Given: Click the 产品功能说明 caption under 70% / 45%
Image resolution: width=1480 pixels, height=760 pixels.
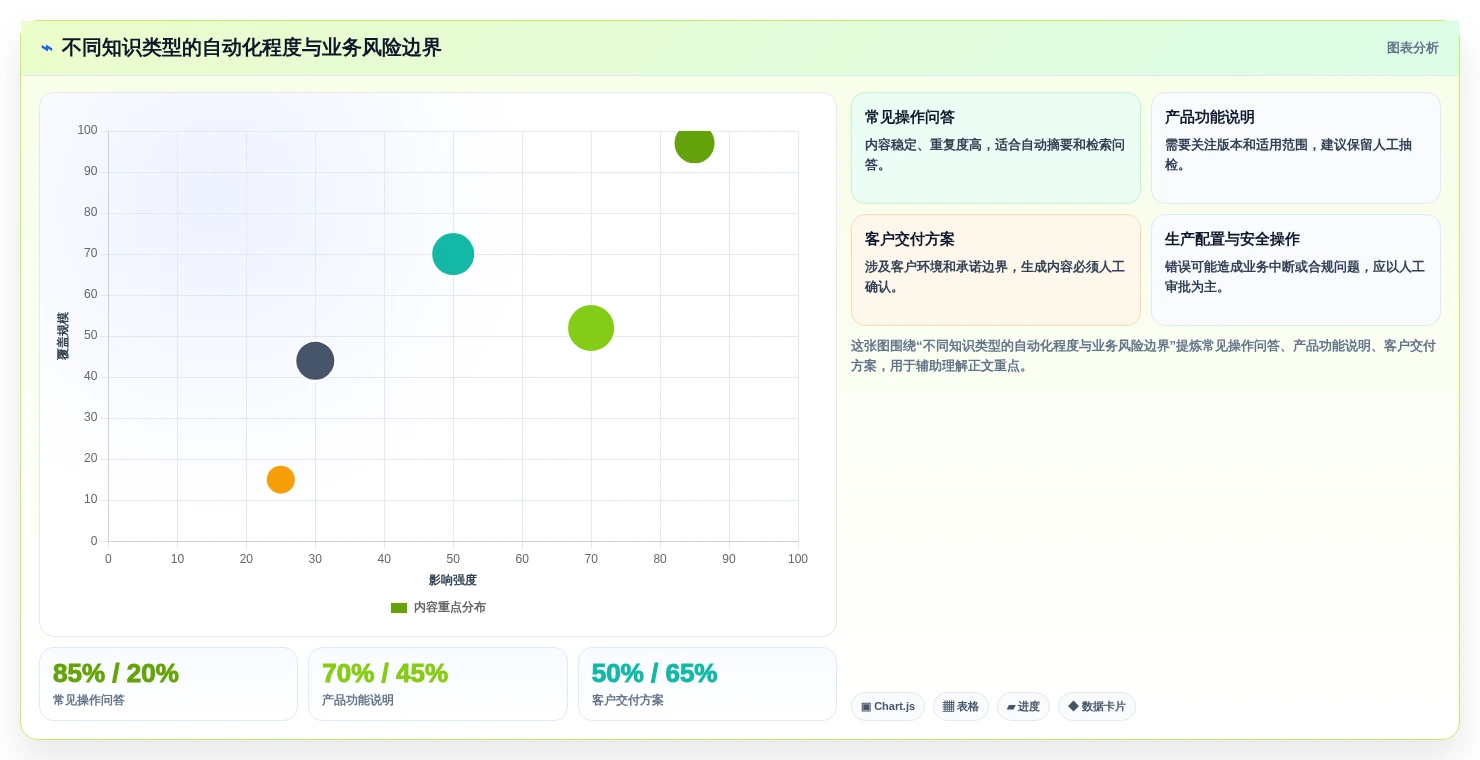Looking at the screenshot, I should click(x=358, y=700).
